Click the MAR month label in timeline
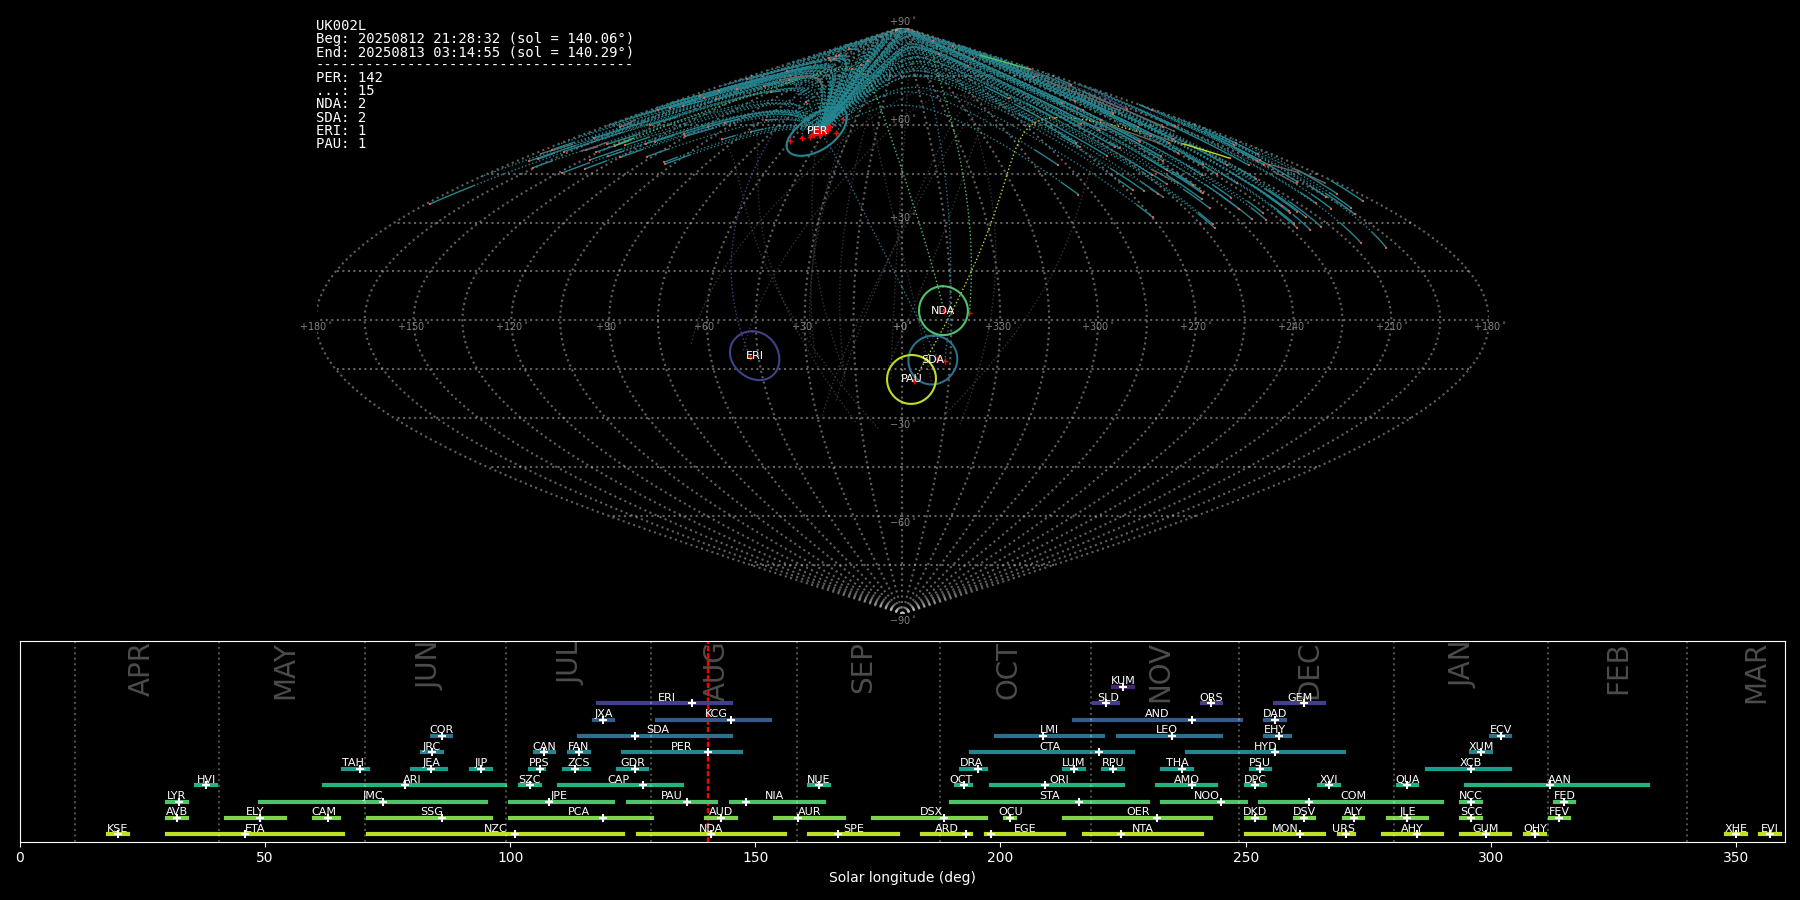Viewport: 1800px width, 900px height. click(x=1756, y=675)
